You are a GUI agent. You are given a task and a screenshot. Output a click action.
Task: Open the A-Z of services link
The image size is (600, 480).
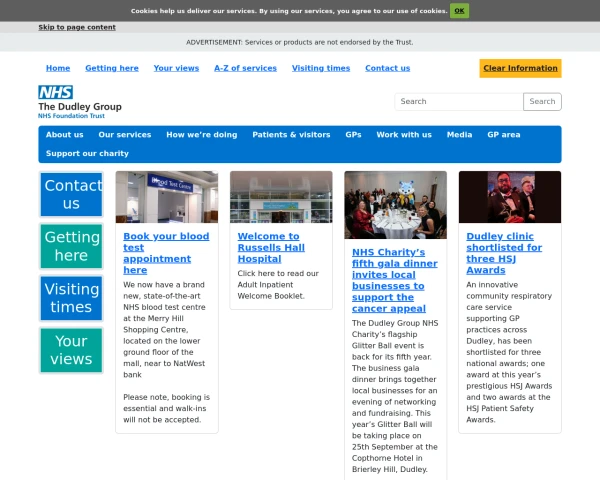(245, 68)
